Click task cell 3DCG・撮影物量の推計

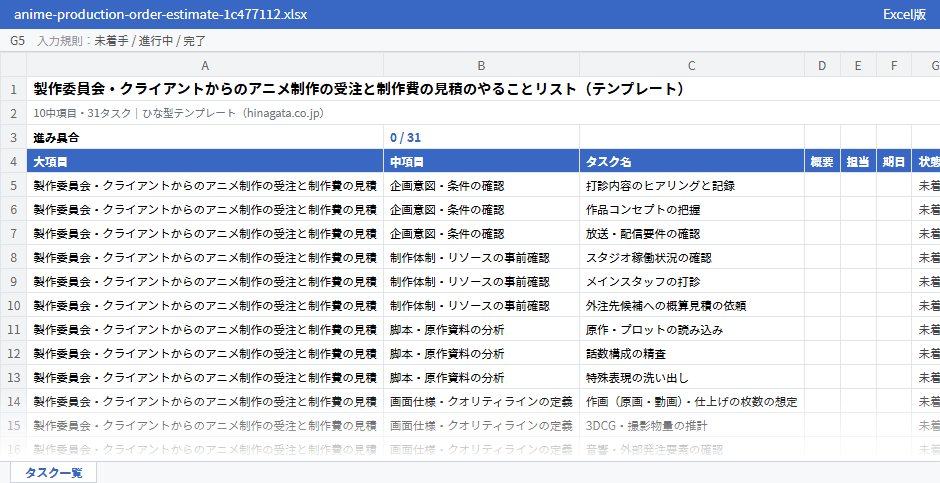(692, 425)
